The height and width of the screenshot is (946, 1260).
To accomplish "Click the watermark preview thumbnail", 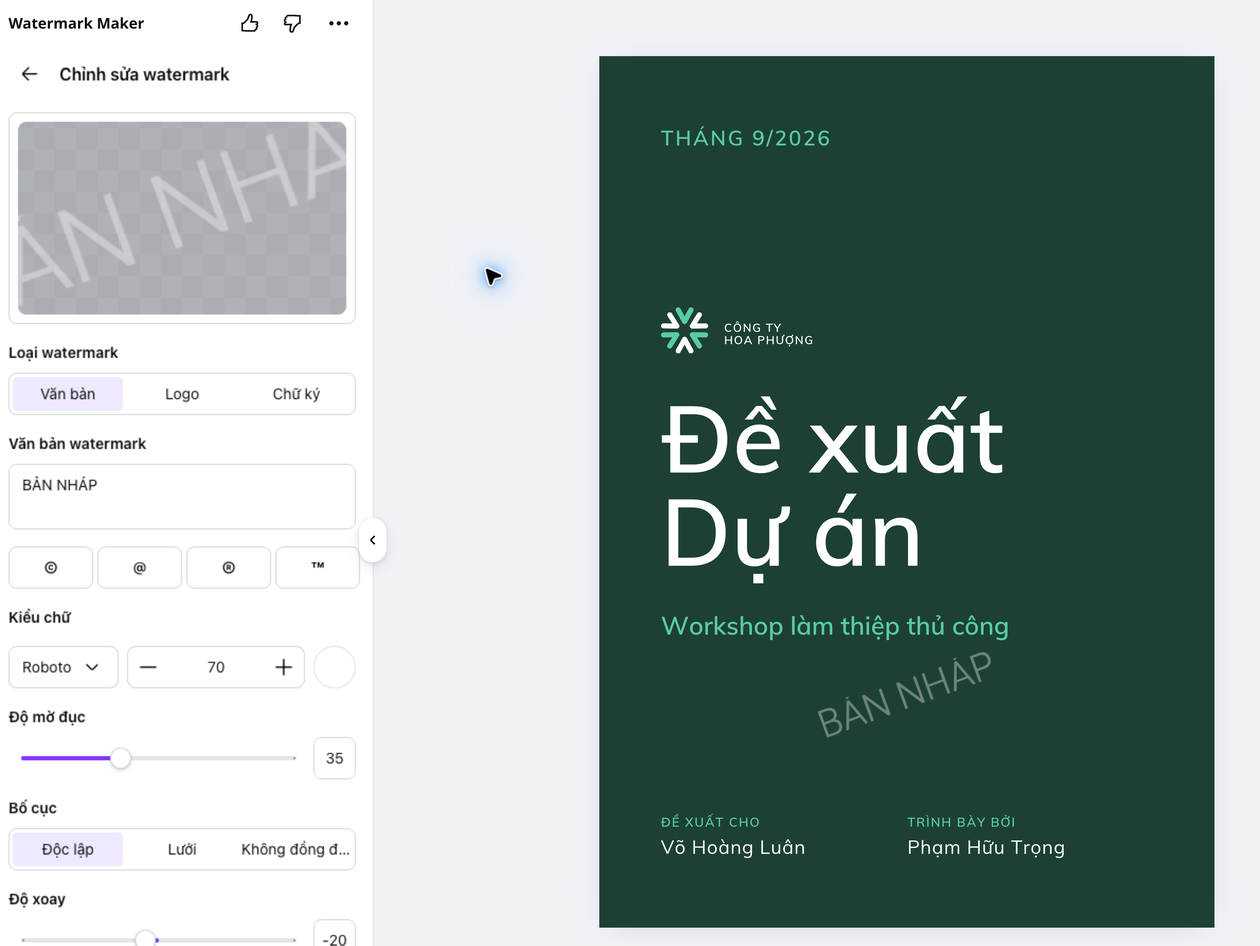I will pyautogui.click(x=182, y=218).
